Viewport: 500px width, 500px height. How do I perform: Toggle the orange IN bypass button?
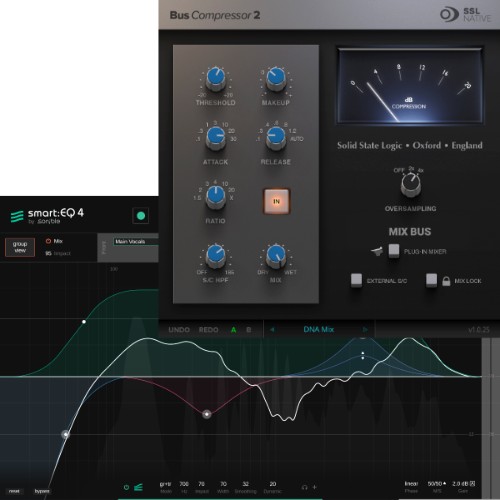tap(276, 201)
